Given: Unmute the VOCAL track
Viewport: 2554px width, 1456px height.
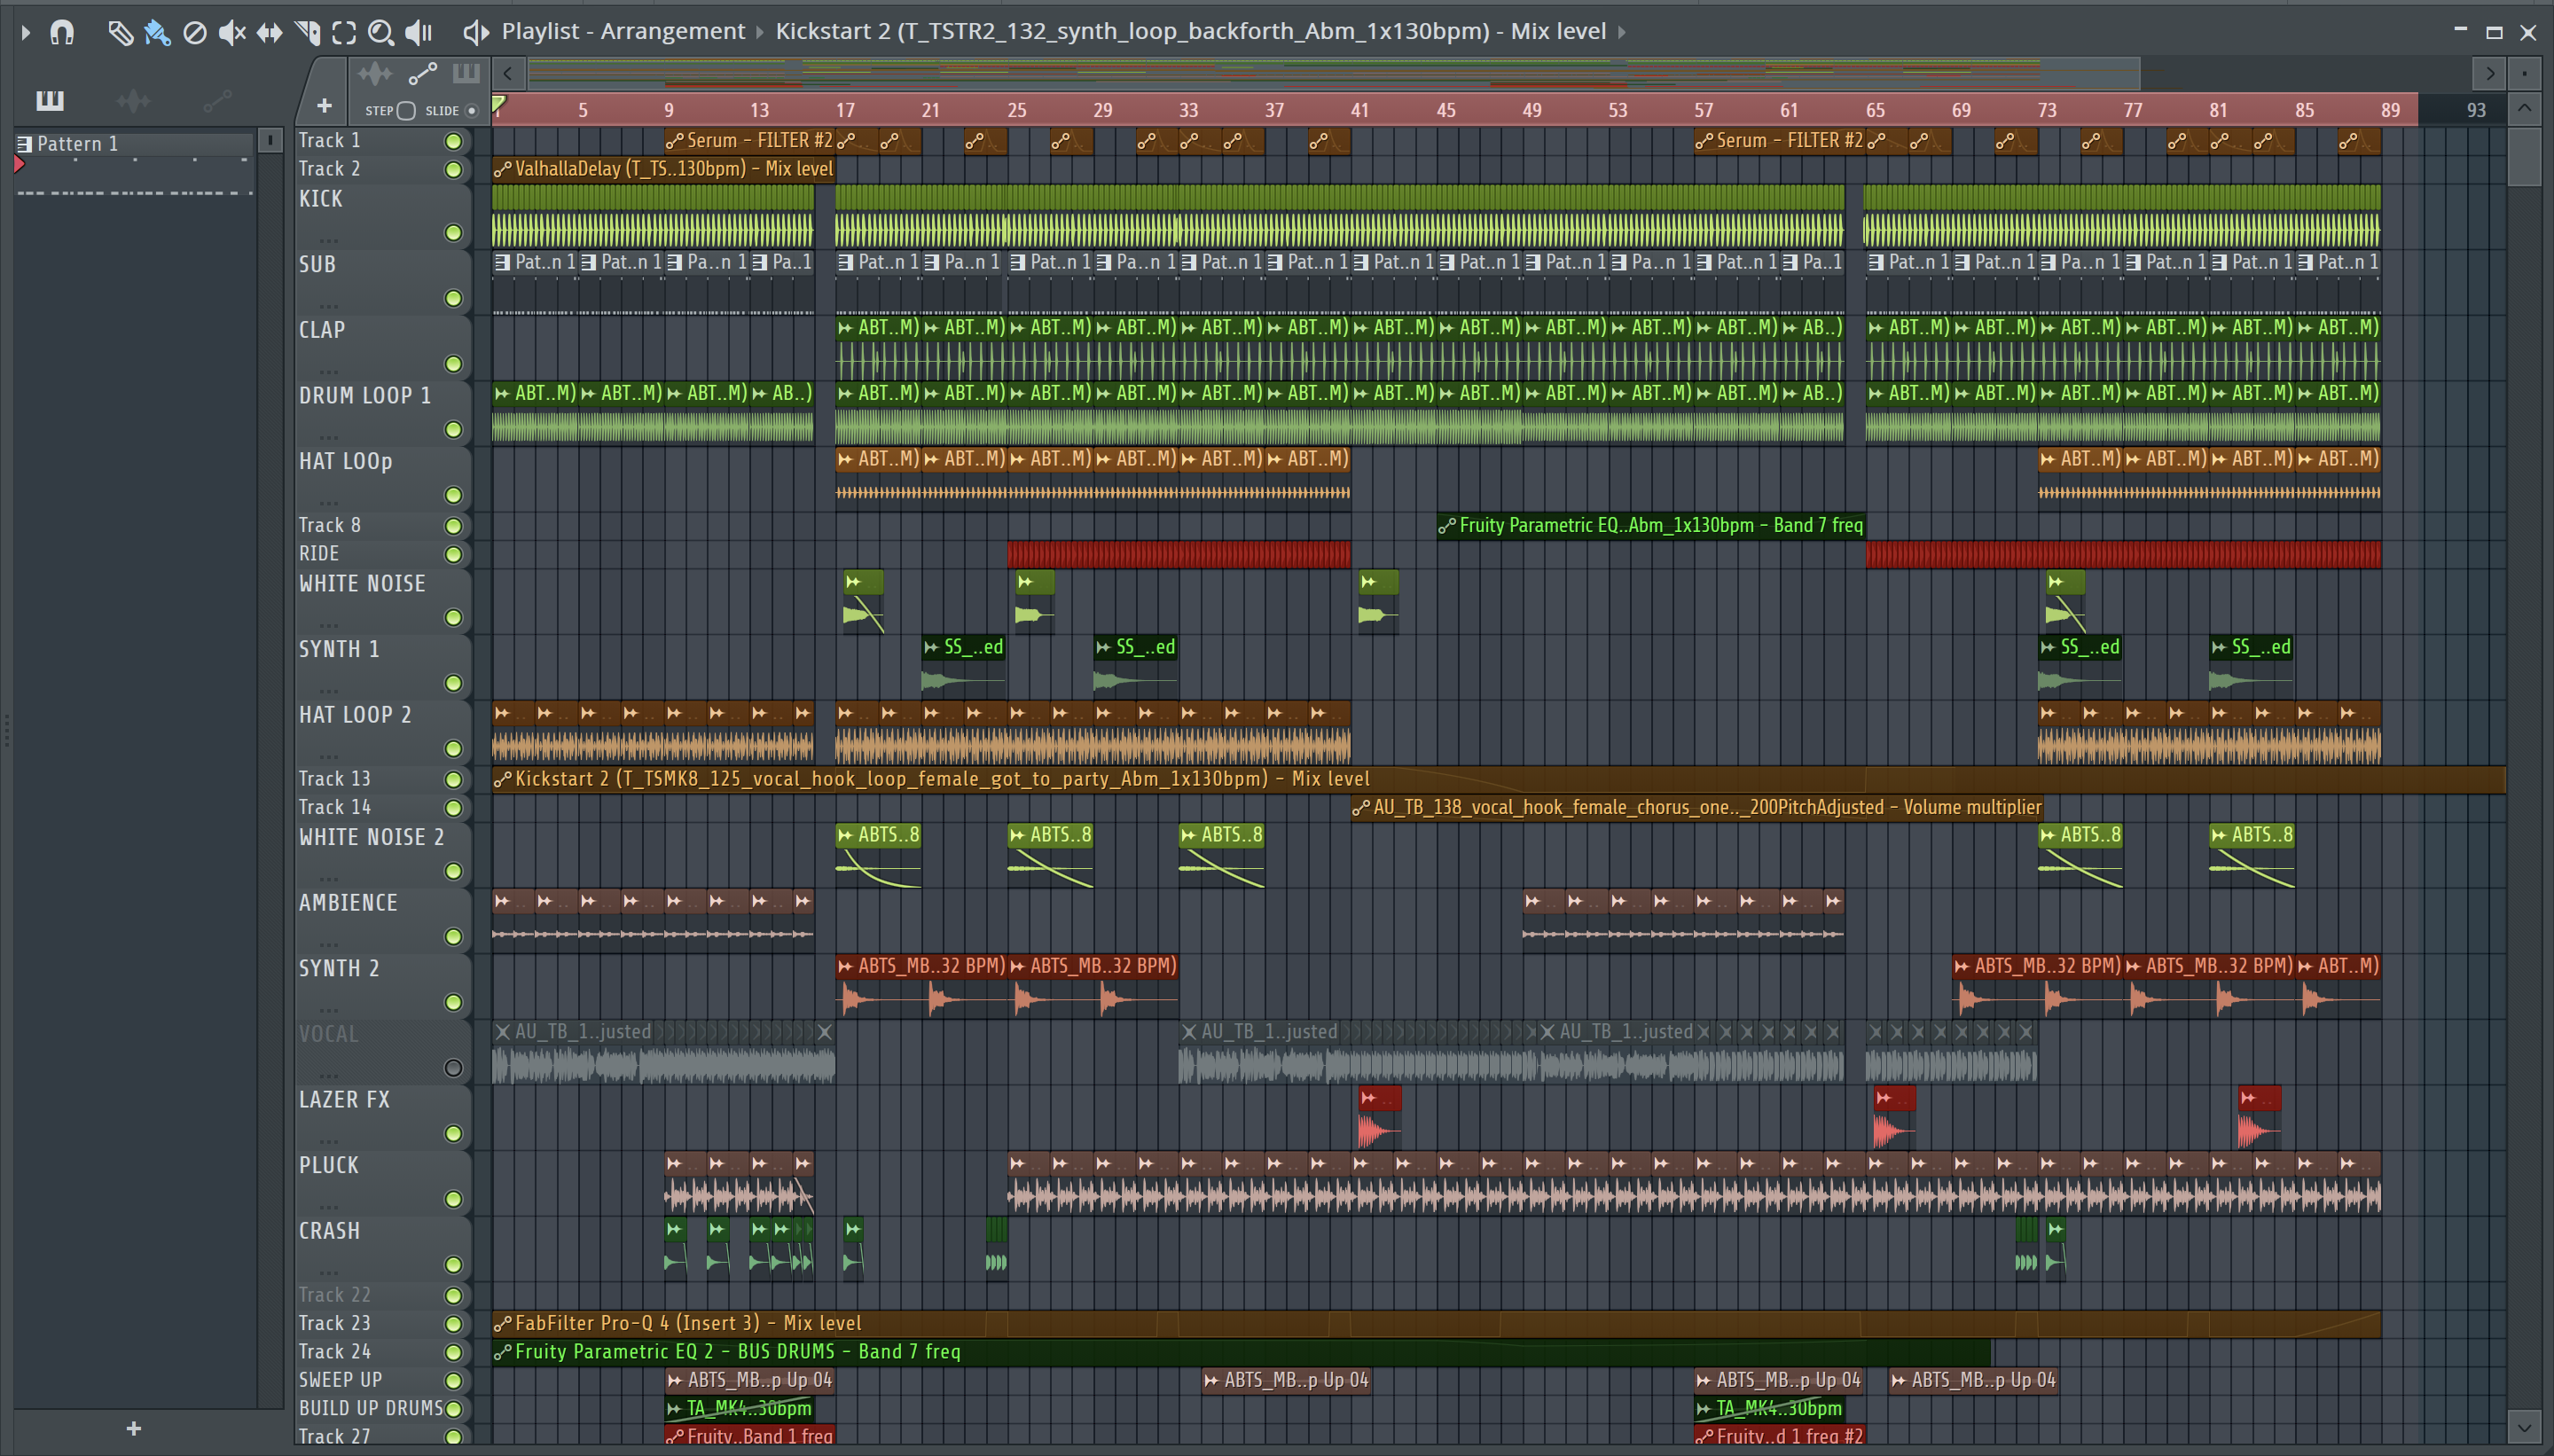Looking at the screenshot, I should (453, 1068).
